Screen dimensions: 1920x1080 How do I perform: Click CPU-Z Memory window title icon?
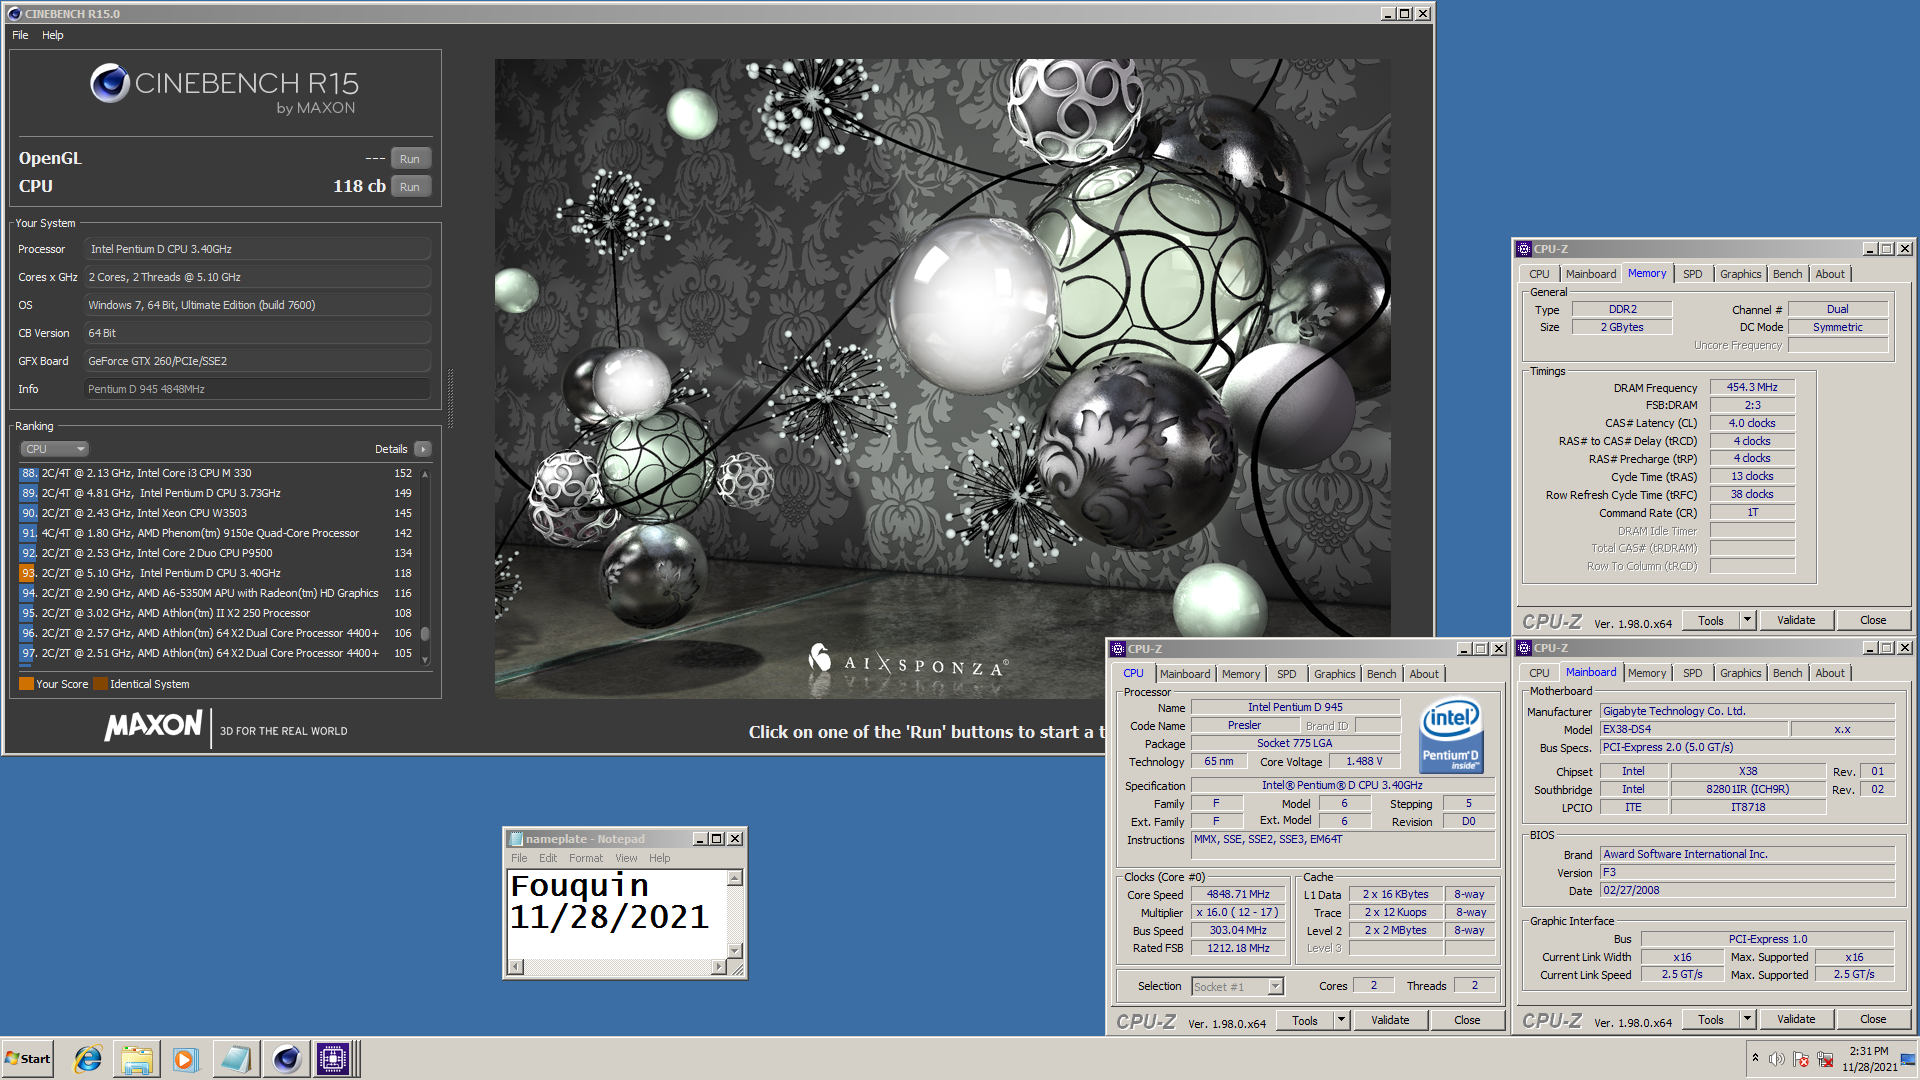pos(1524,249)
